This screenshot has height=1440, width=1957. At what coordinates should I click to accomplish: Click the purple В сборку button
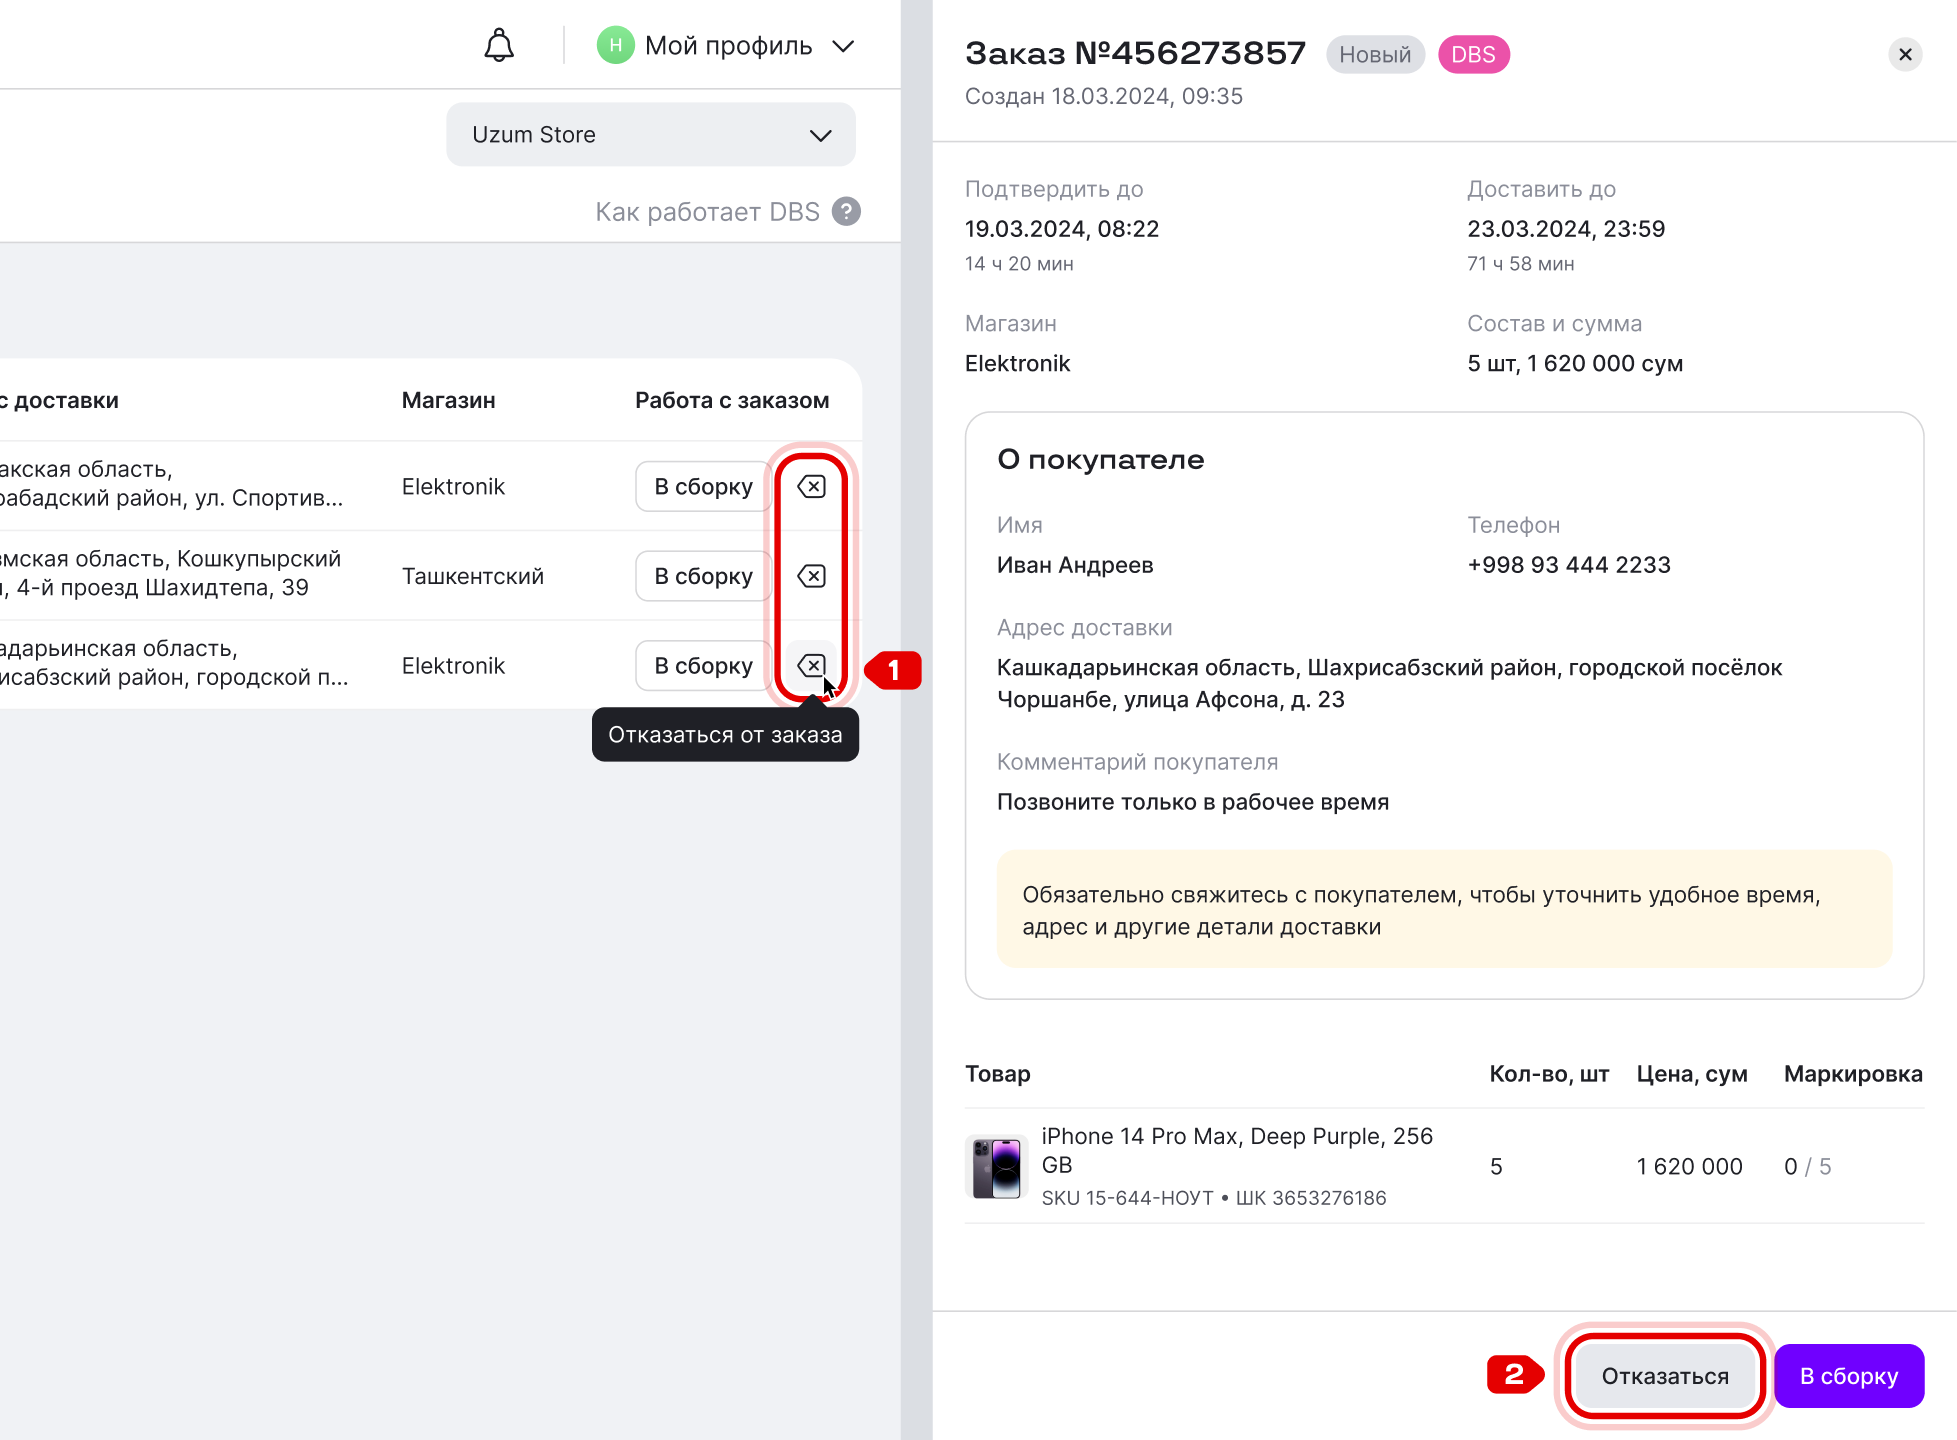coord(1849,1376)
